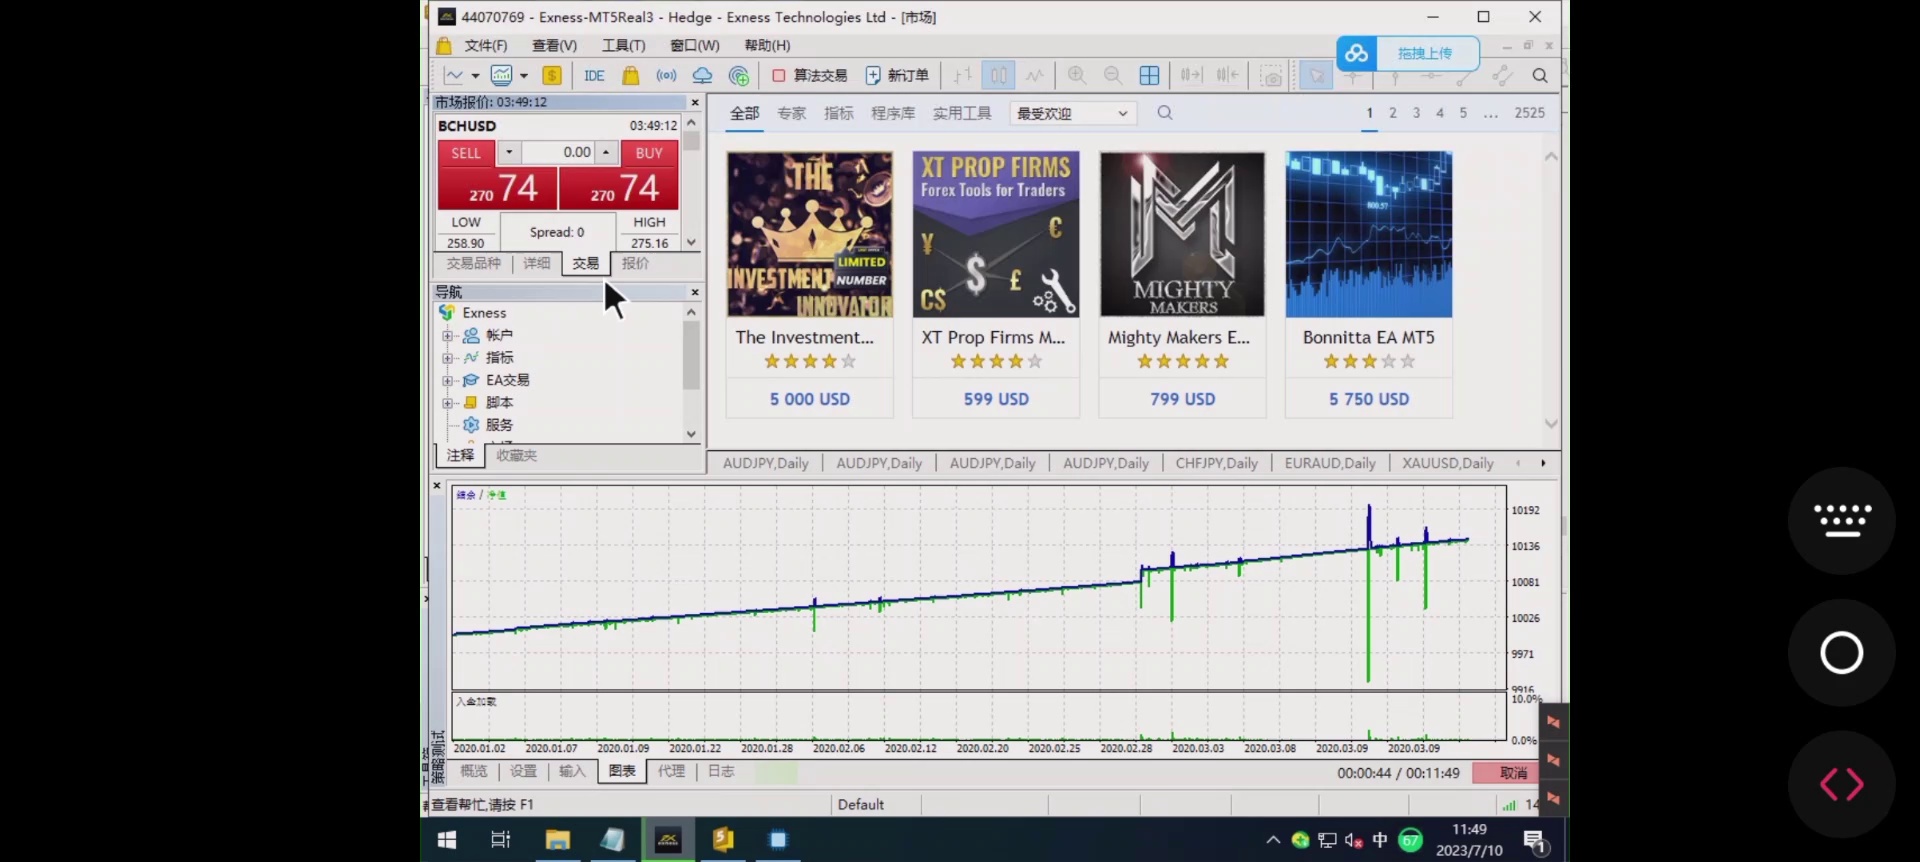
Task: Open the 最受欢迎 sort dropdown
Action: point(1073,114)
